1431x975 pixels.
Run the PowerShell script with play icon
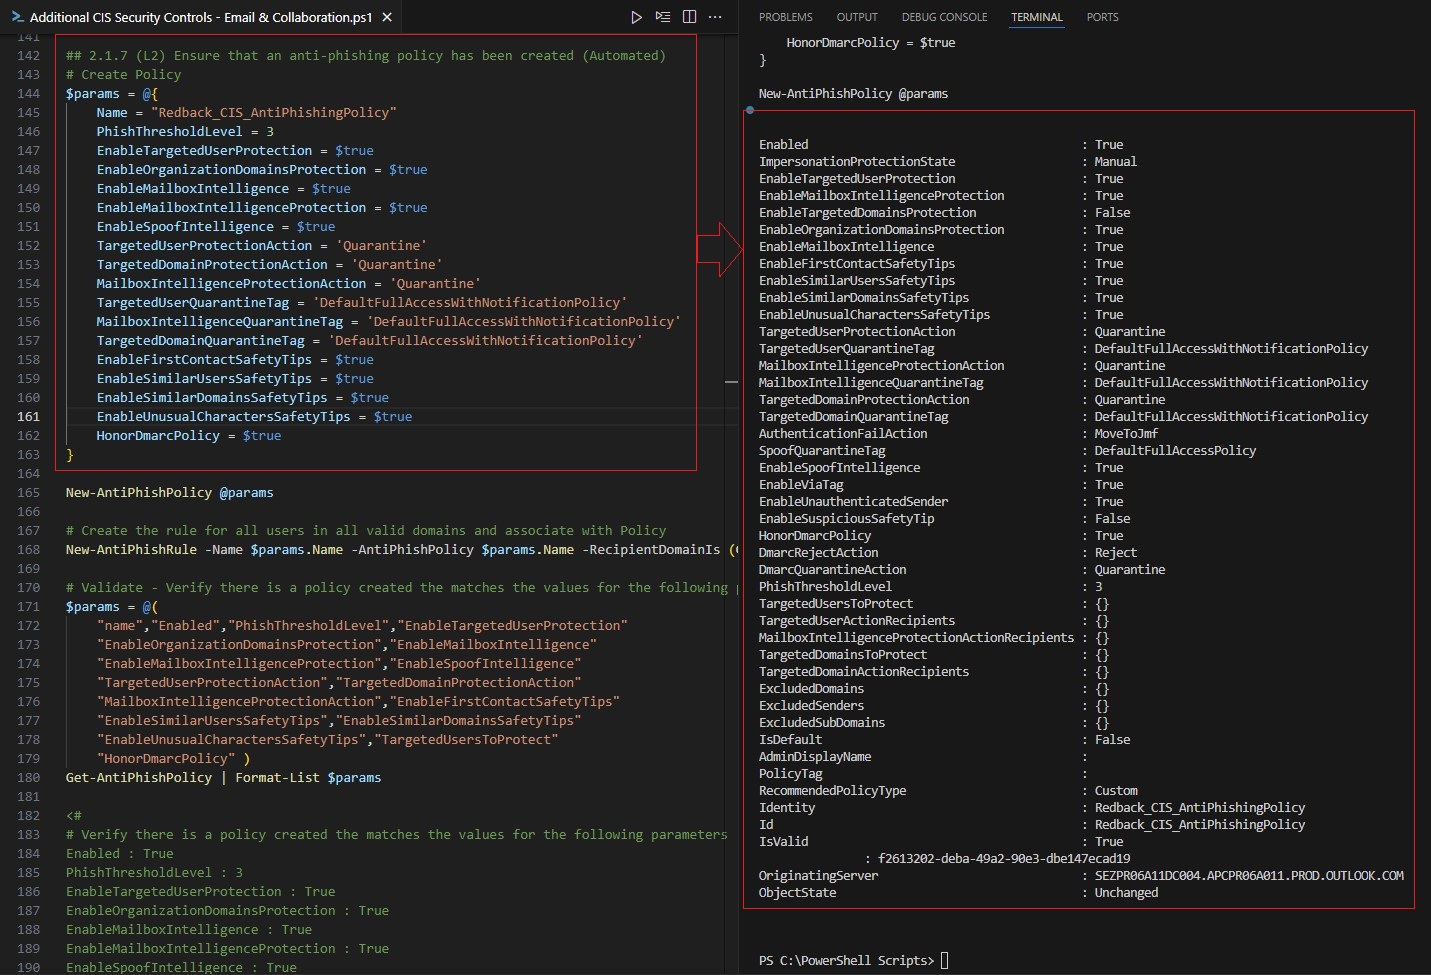pos(636,17)
